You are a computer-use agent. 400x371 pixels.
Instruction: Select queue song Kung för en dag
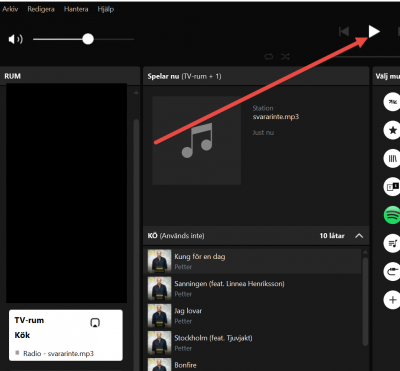click(253, 261)
